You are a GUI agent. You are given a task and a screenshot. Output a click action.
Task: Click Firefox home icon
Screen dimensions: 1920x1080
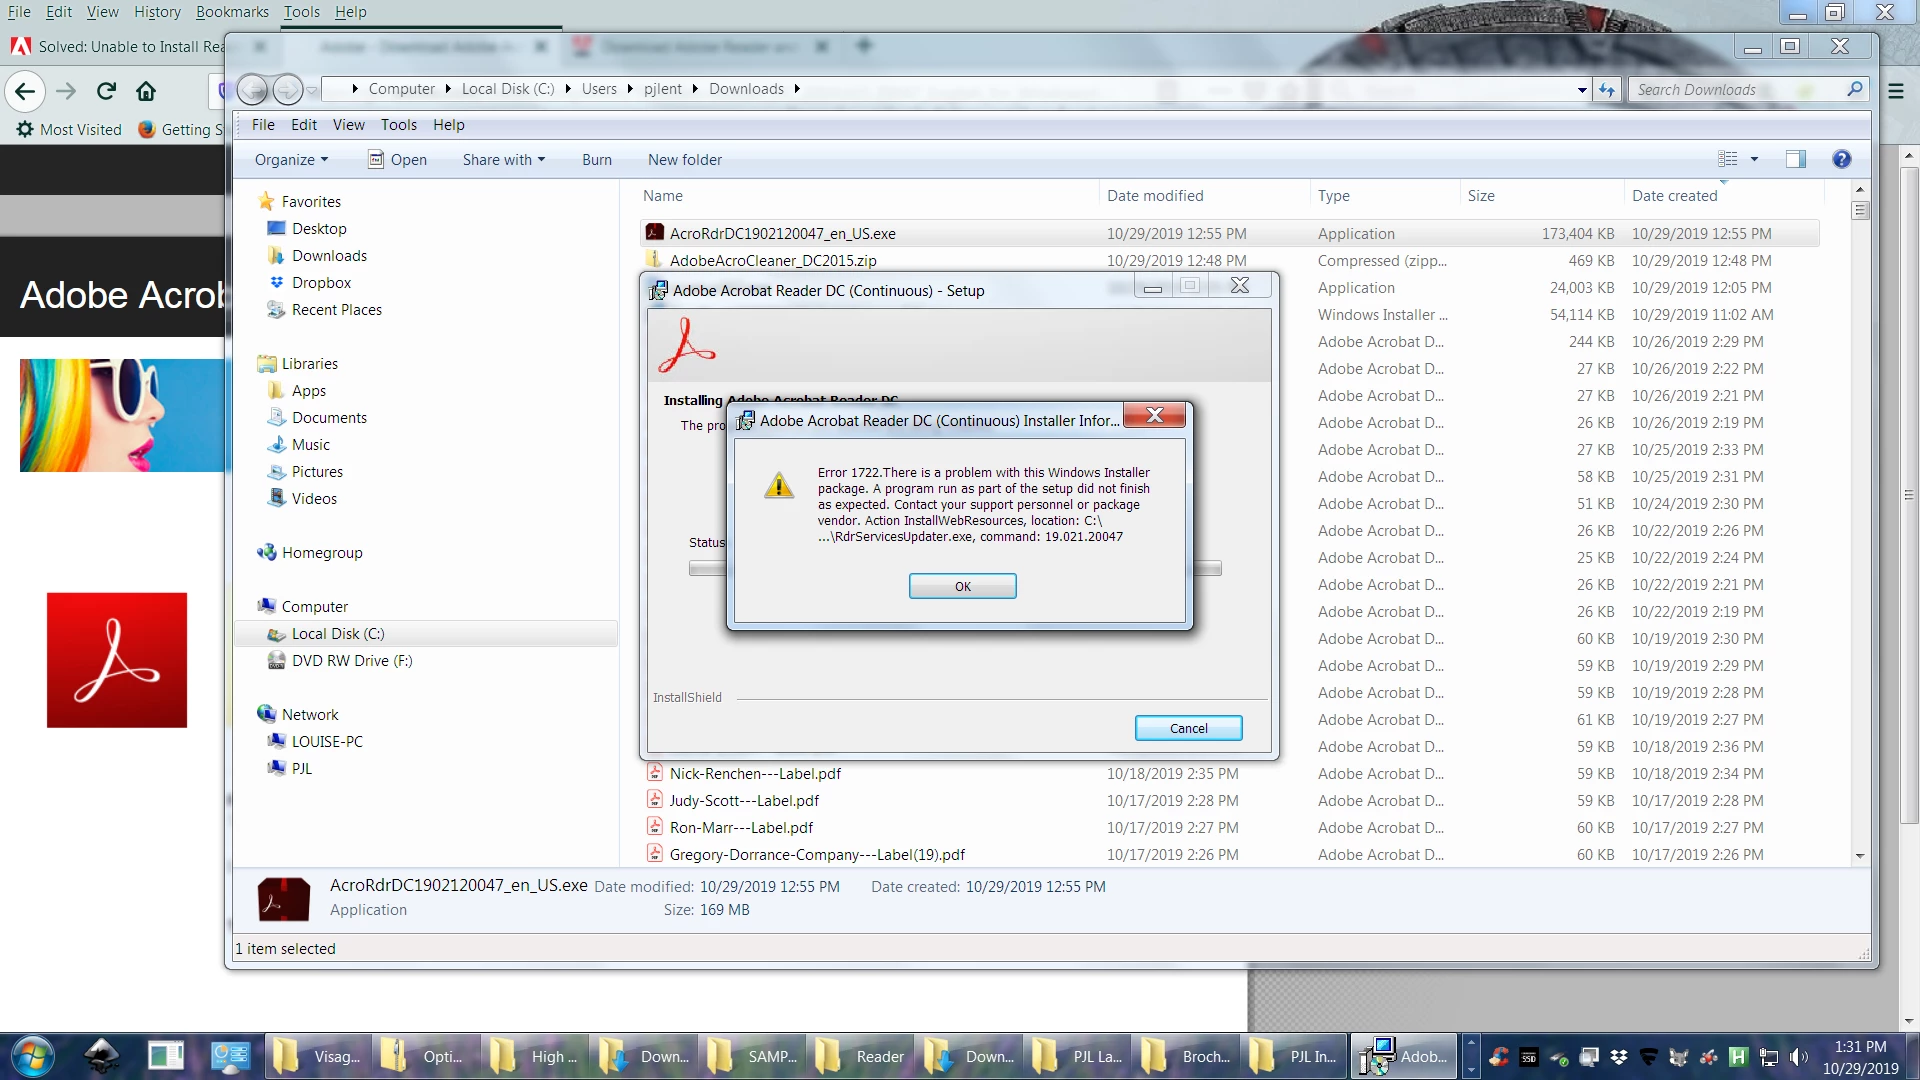146,91
